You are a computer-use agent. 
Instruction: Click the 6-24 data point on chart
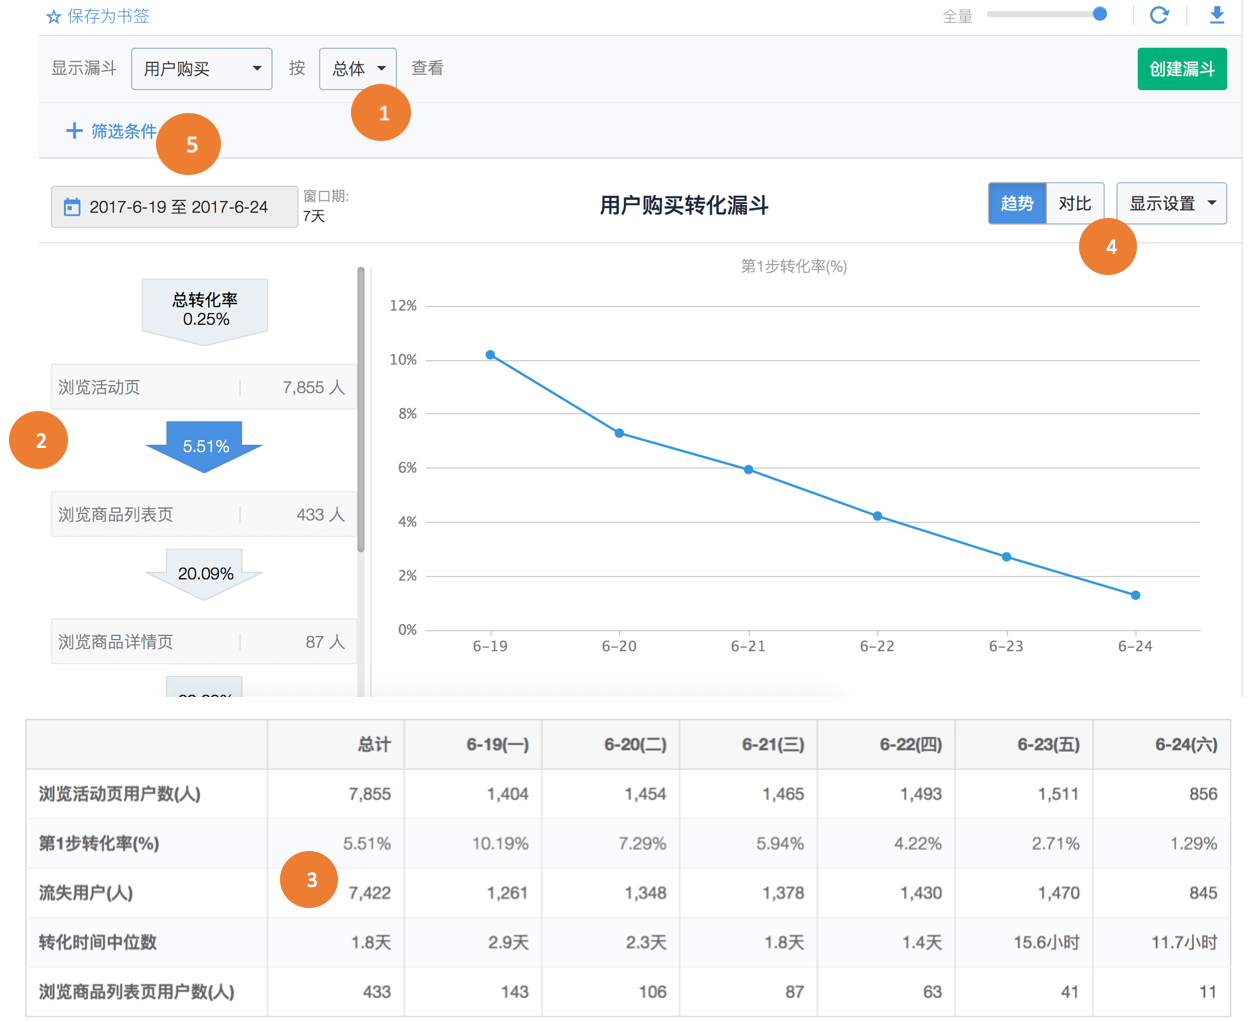coord(1135,595)
